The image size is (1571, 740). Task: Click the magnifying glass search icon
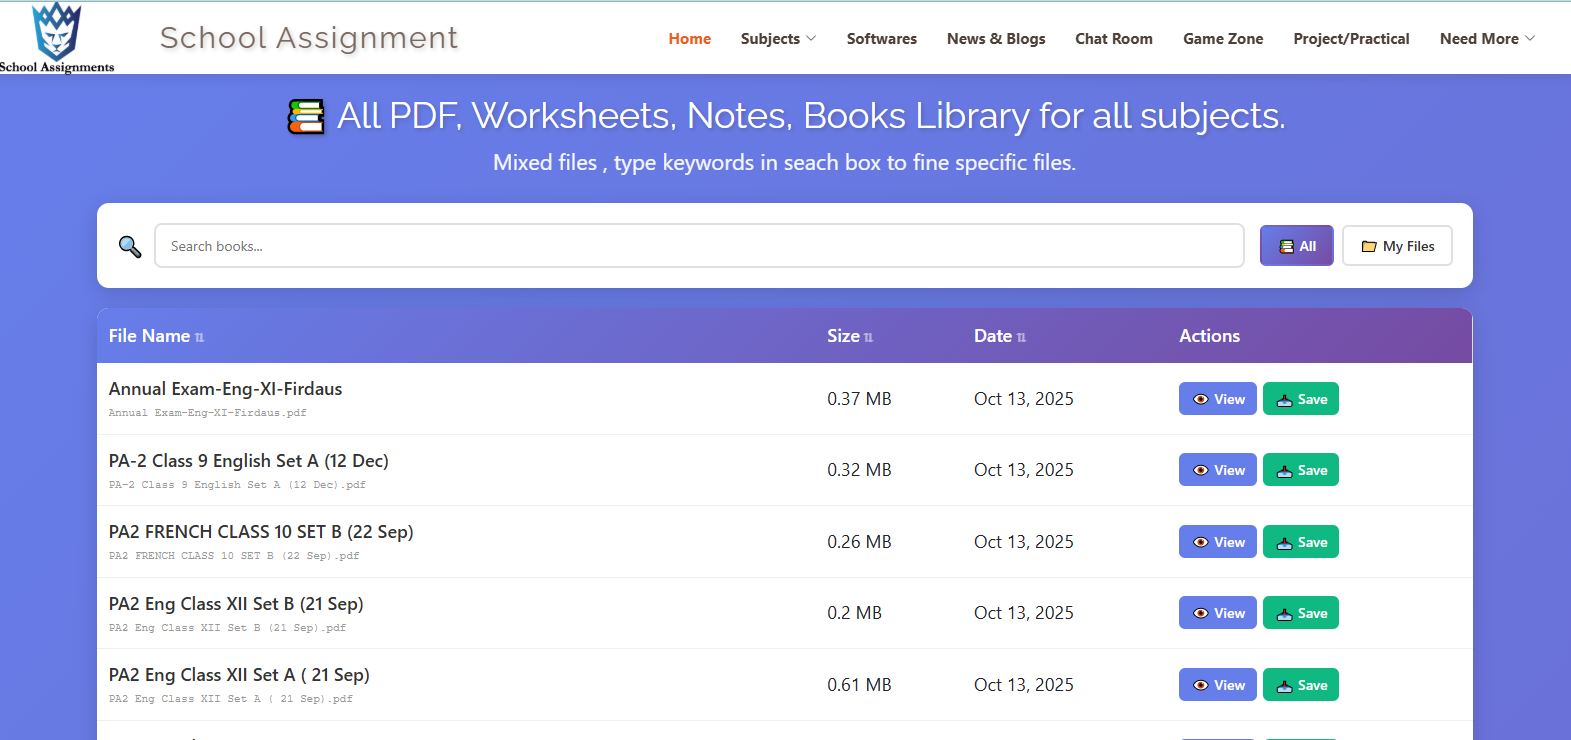[x=130, y=246]
